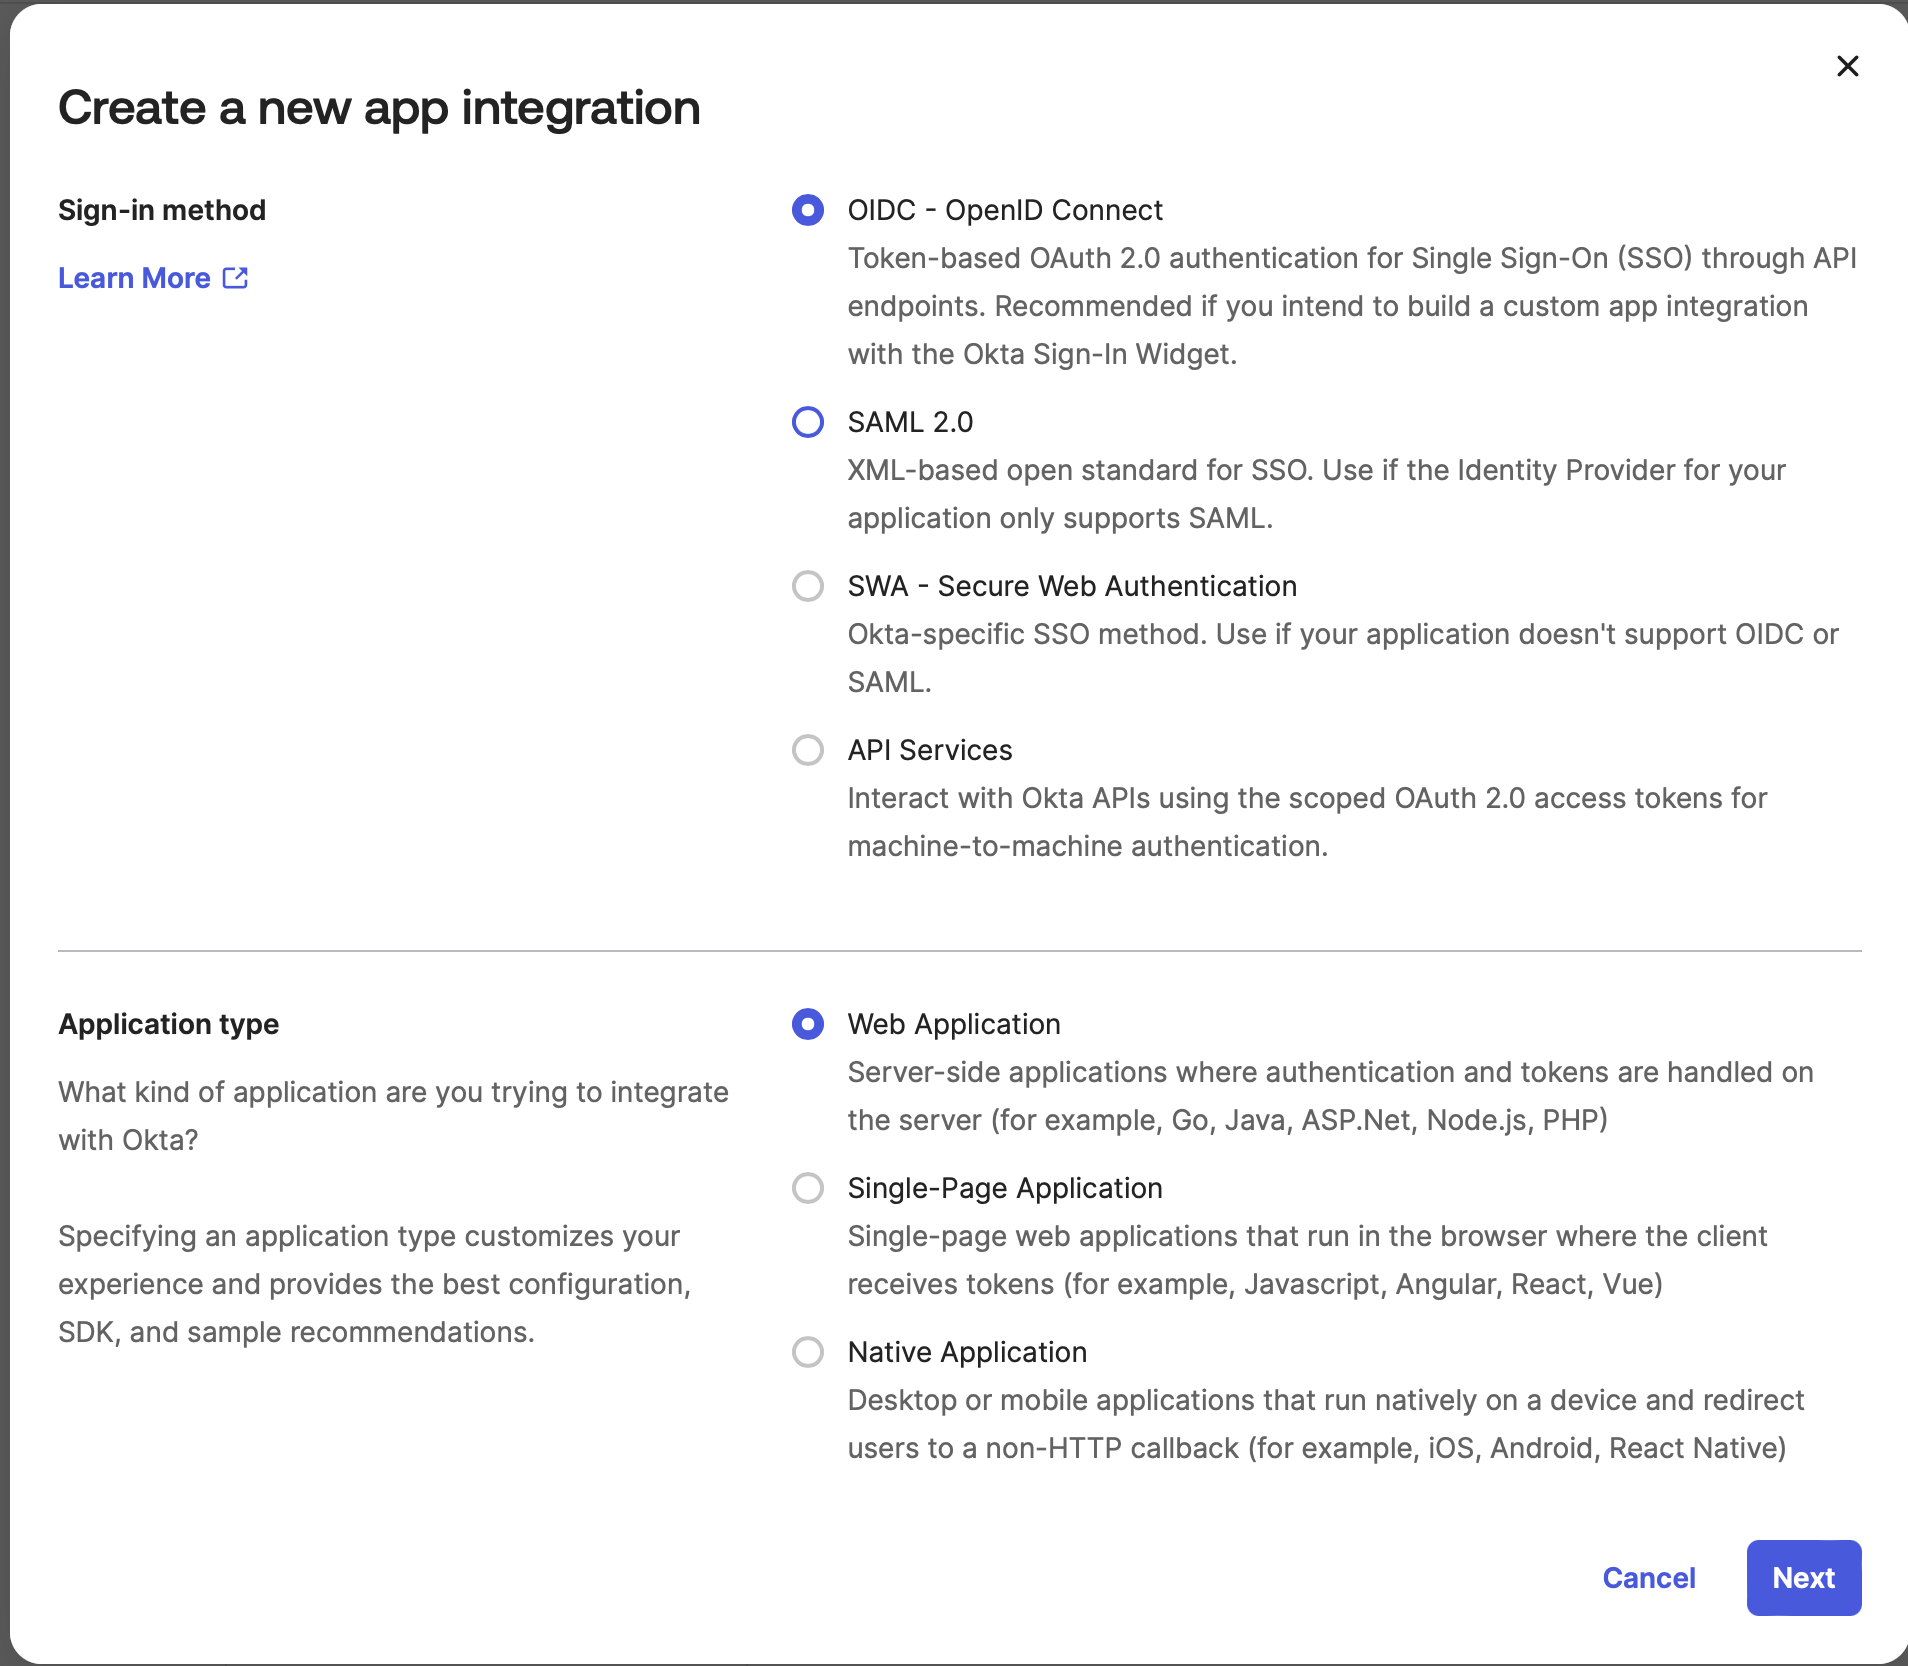Cancel creating the app integration
The height and width of the screenshot is (1666, 1908).
[1648, 1578]
